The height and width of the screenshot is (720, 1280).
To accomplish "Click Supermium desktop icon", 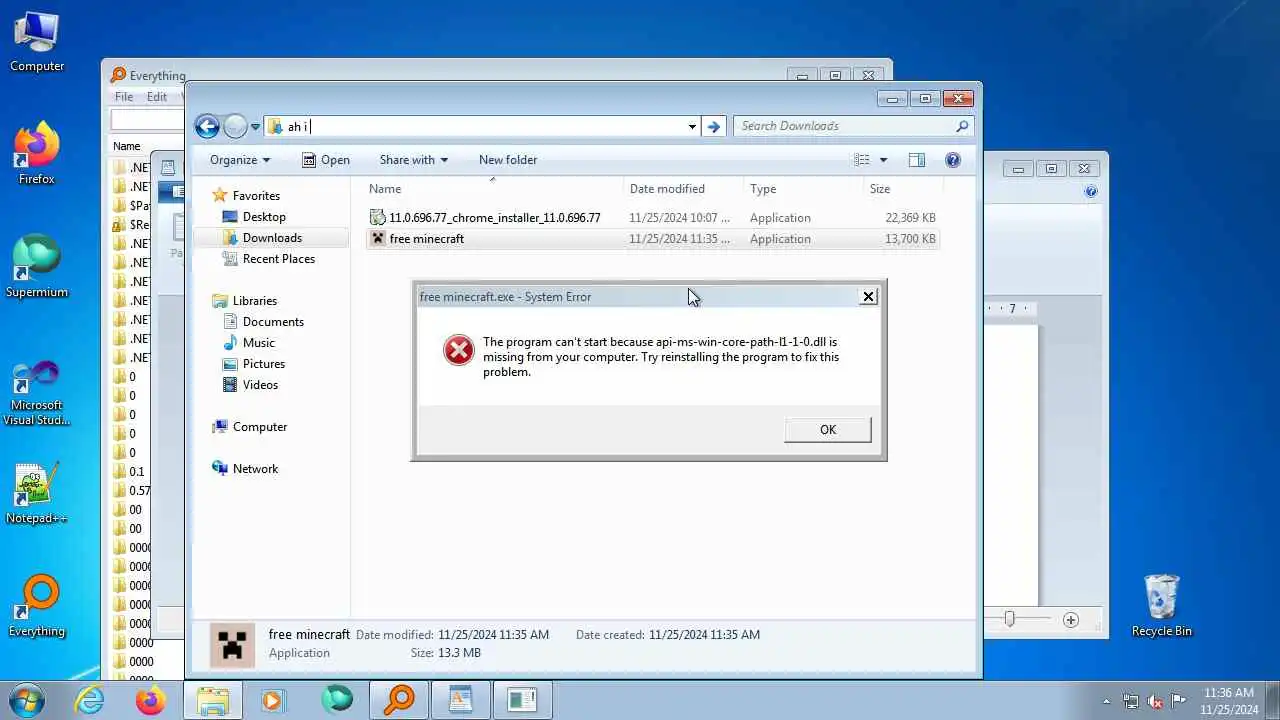I will [x=37, y=267].
